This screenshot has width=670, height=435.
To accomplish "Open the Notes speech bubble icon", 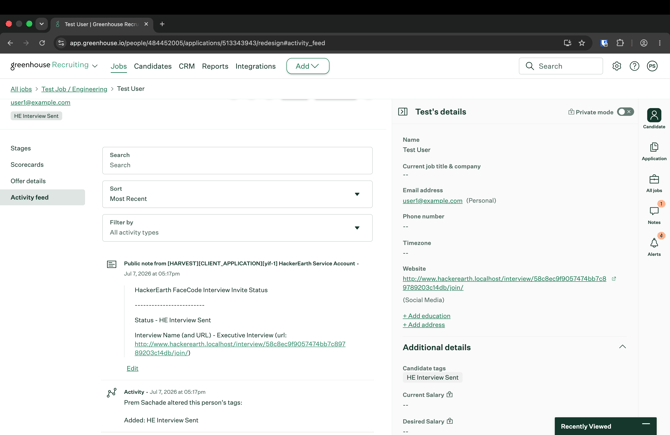I will click(x=654, y=211).
